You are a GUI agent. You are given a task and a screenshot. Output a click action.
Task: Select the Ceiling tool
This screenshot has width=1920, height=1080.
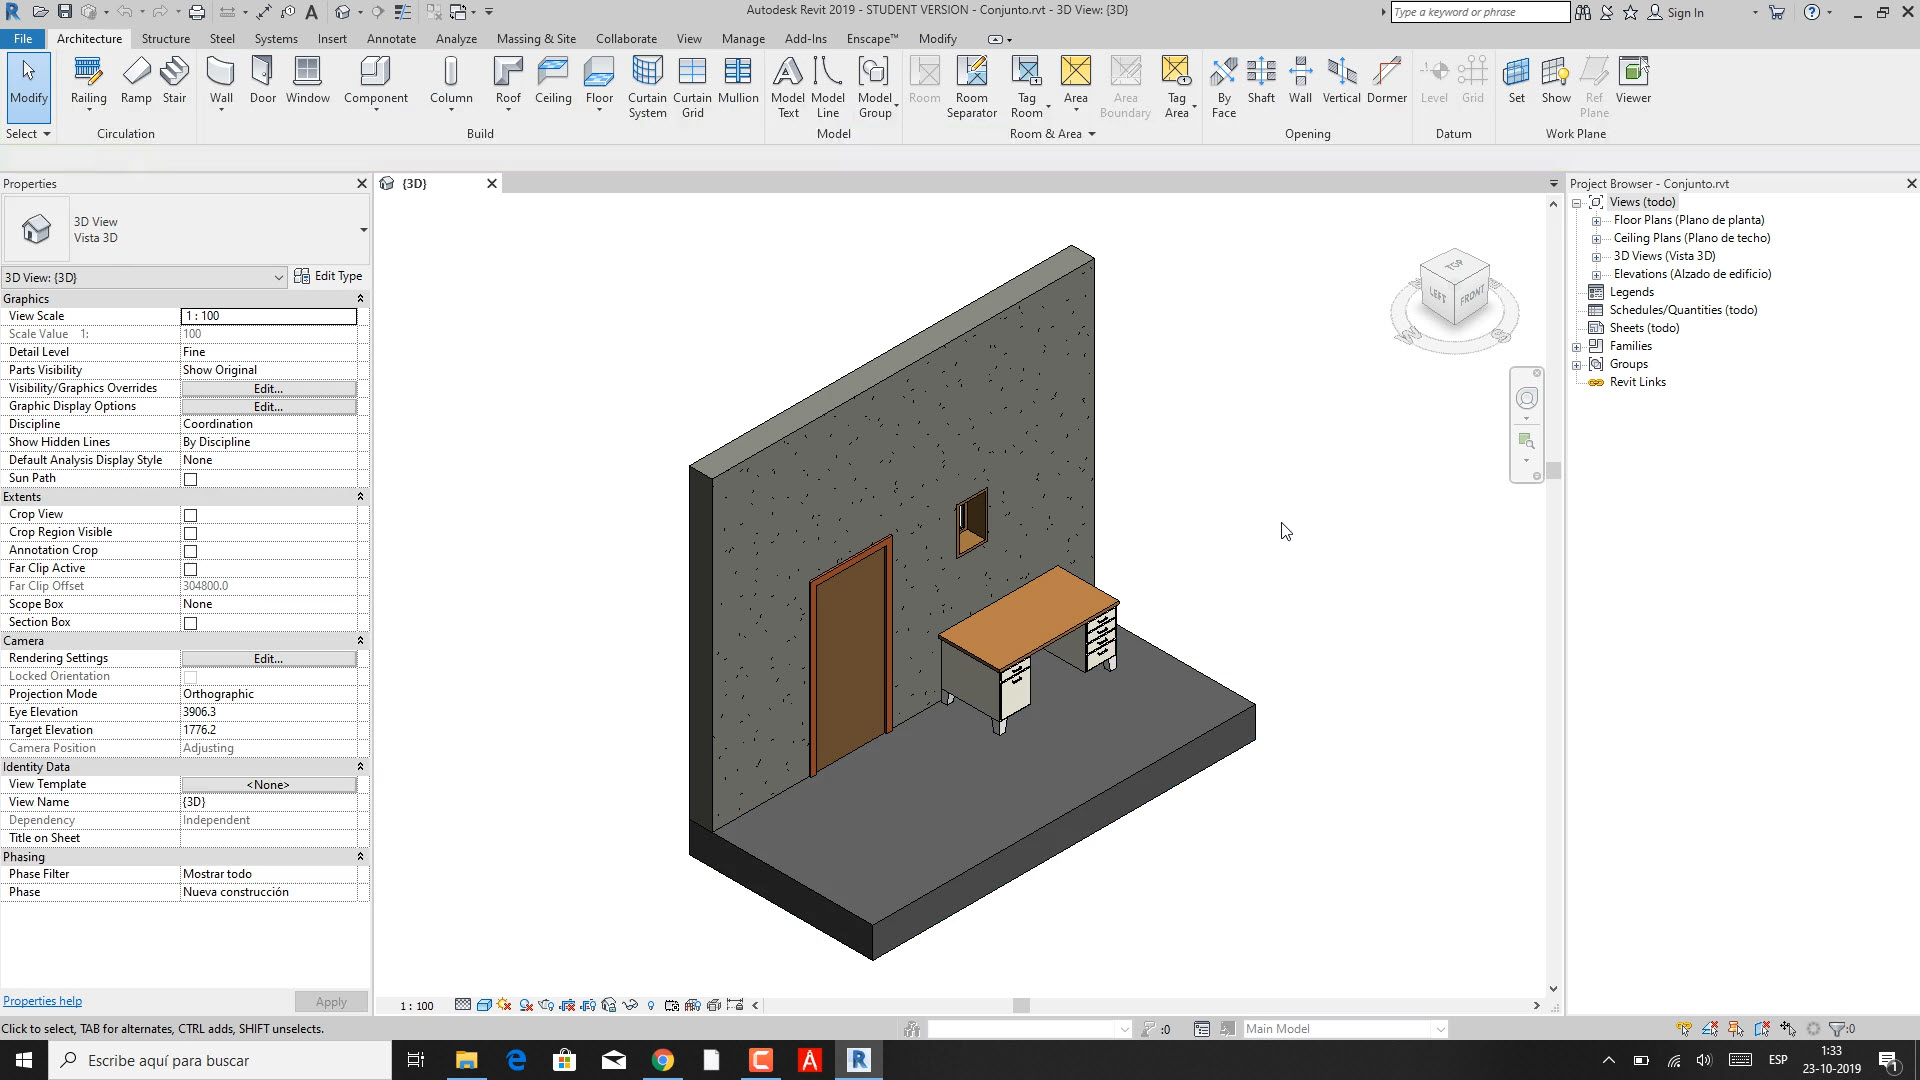(x=553, y=81)
